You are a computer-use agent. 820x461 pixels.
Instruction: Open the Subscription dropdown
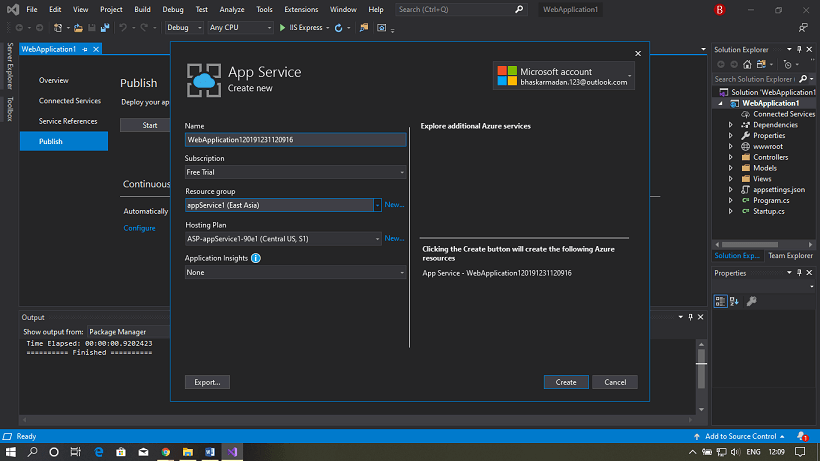click(x=402, y=172)
